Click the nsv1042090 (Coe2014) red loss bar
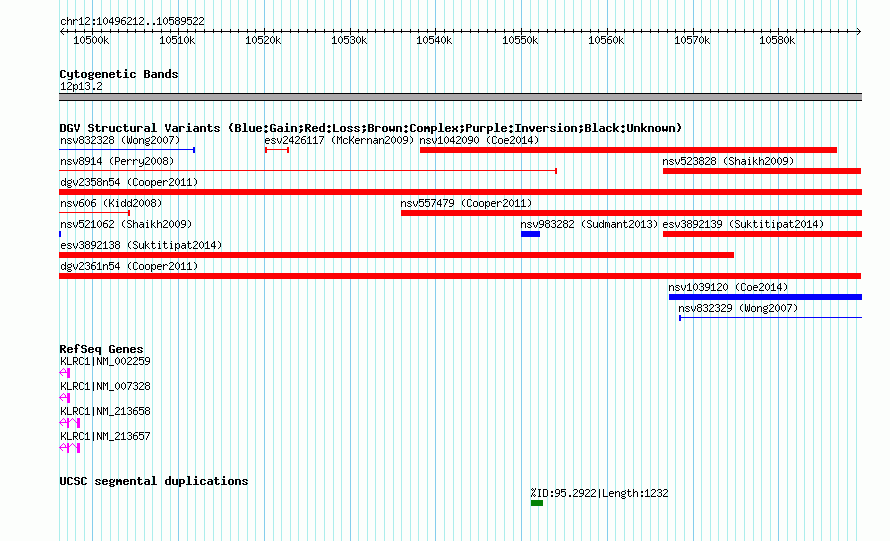This screenshot has width=890, height=541. click(x=628, y=150)
